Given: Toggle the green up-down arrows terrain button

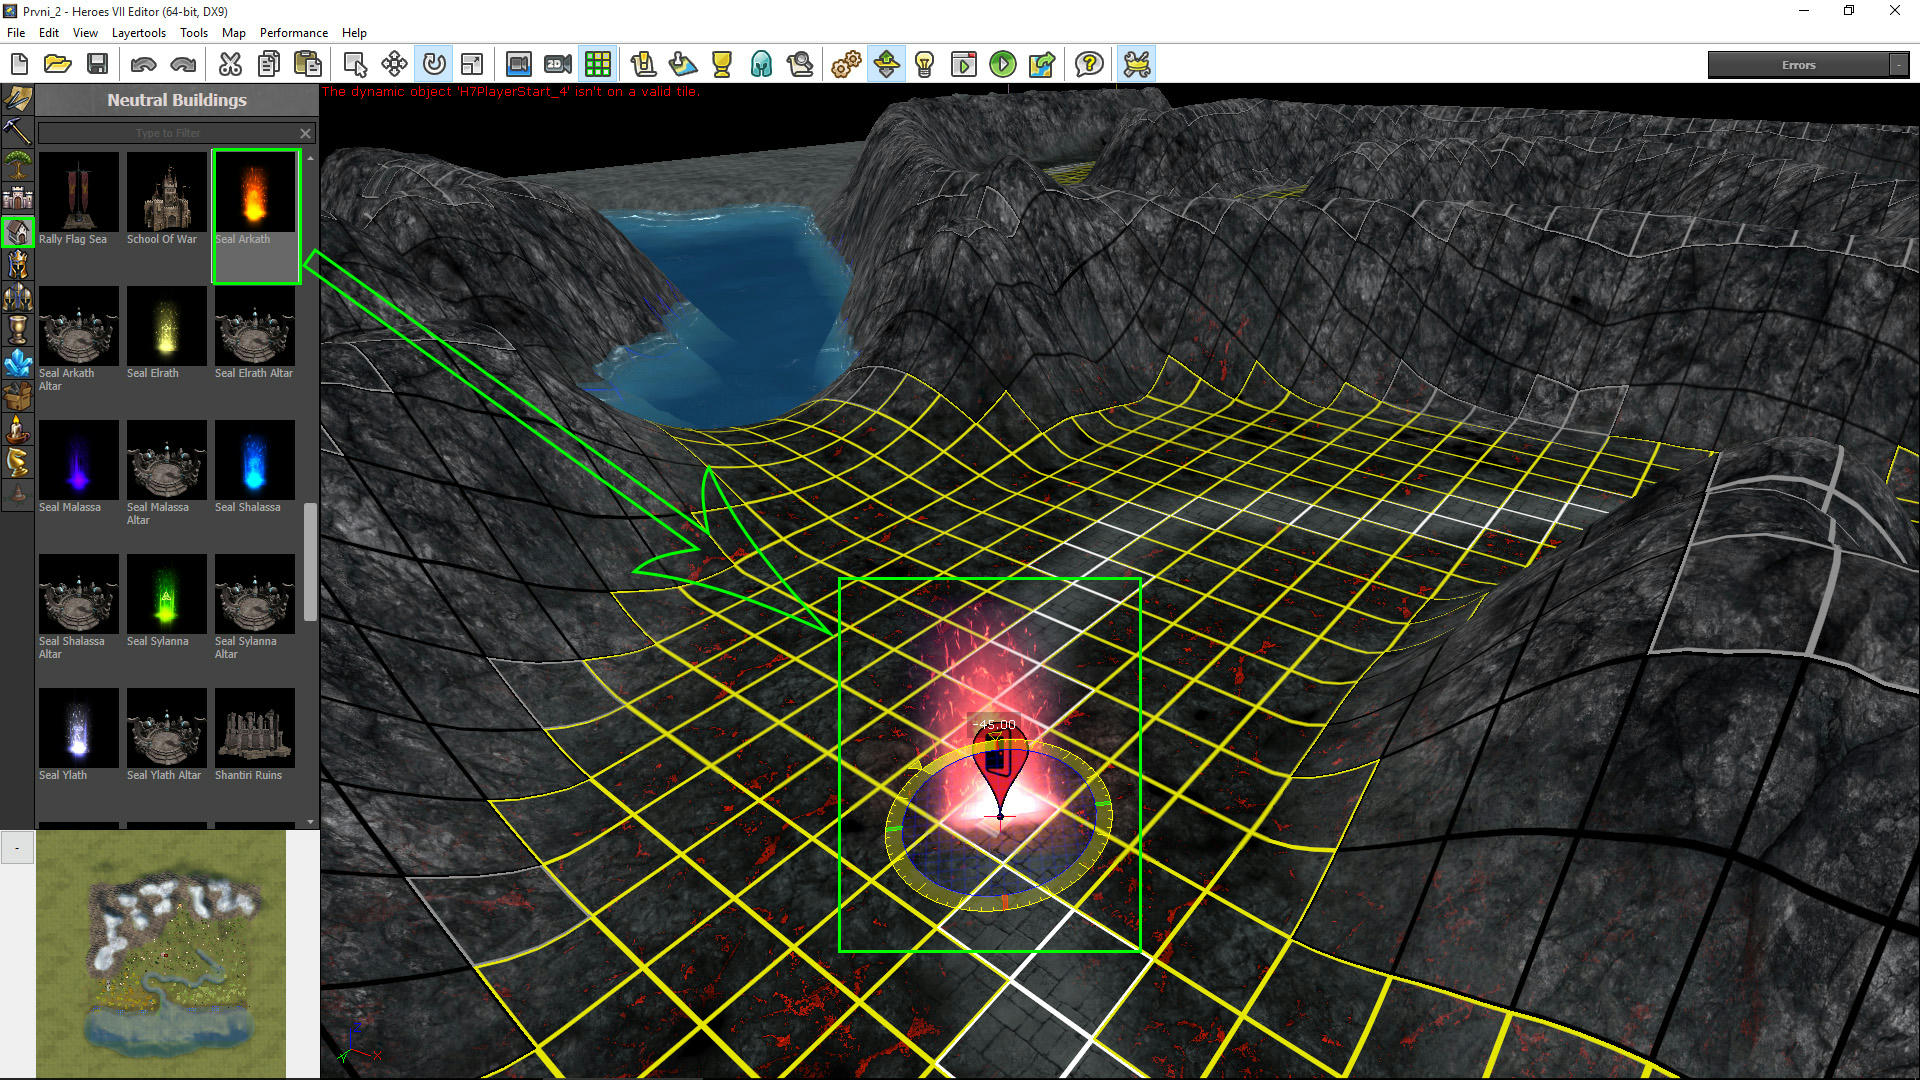Looking at the screenshot, I should tap(886, 65).
